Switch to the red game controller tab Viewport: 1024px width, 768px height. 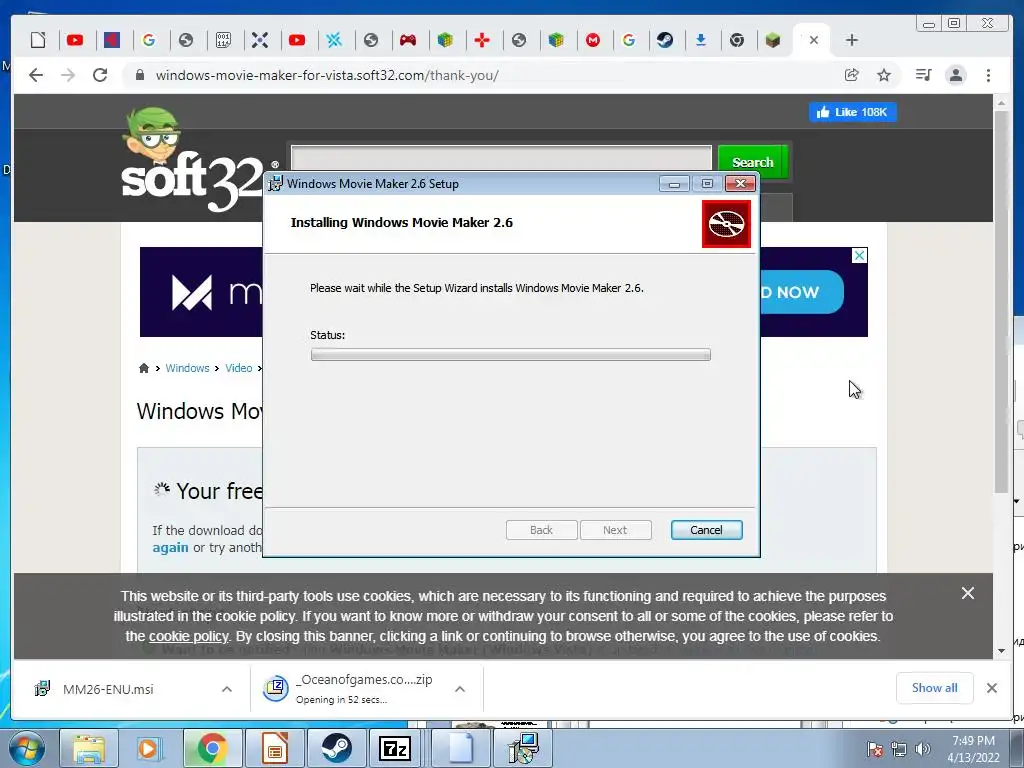click(x=408, y=40)
